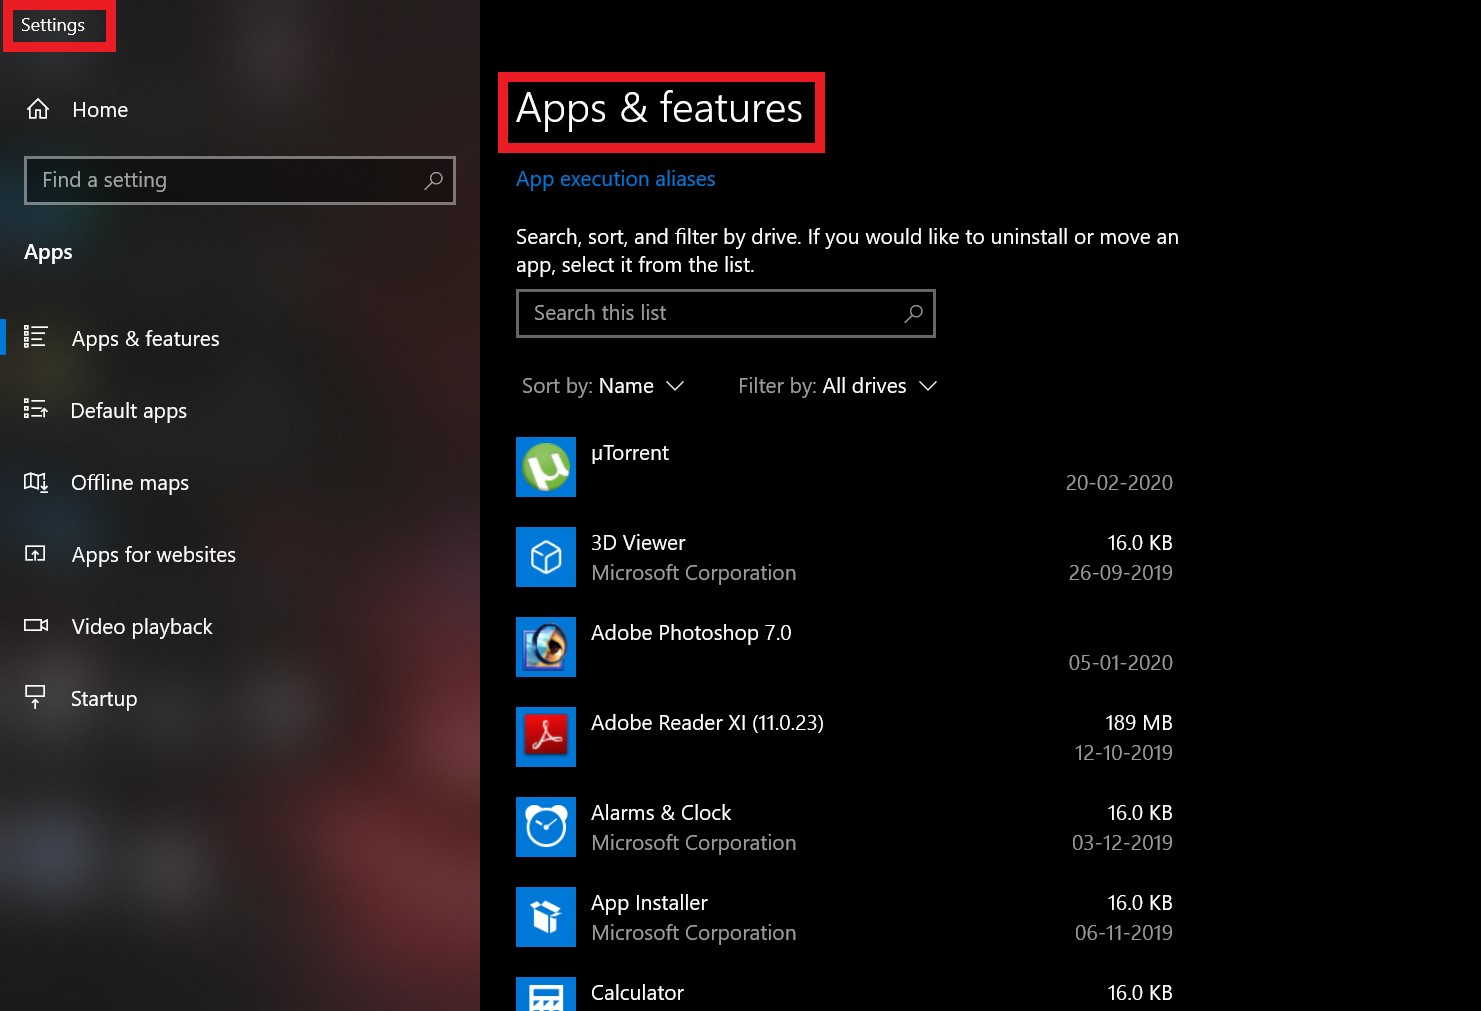Click the 26-09-2019 install date
Image resolution: width=1481 pixels, height=1011 pixels.
point(1120,572)
